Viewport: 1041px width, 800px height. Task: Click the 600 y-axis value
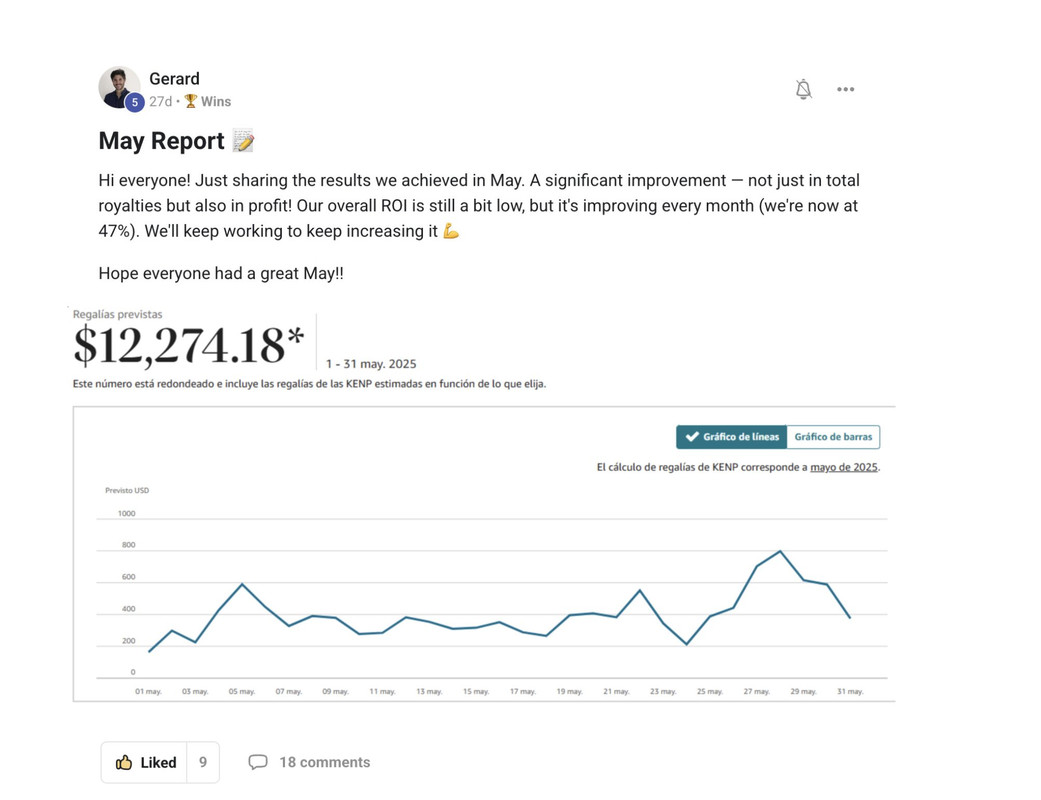[x=128, y=577]
